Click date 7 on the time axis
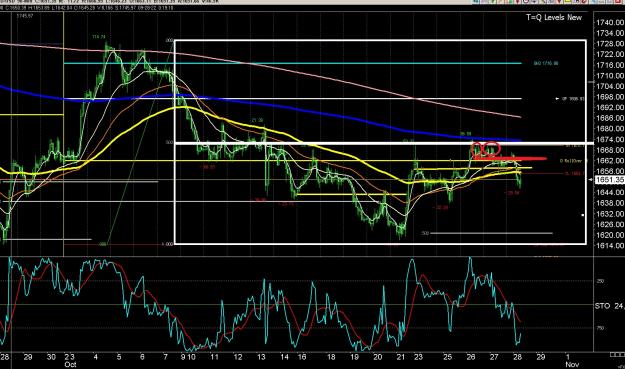Viewport: 625px width, 369px height. pyautogui.click(x=165, y=357)
